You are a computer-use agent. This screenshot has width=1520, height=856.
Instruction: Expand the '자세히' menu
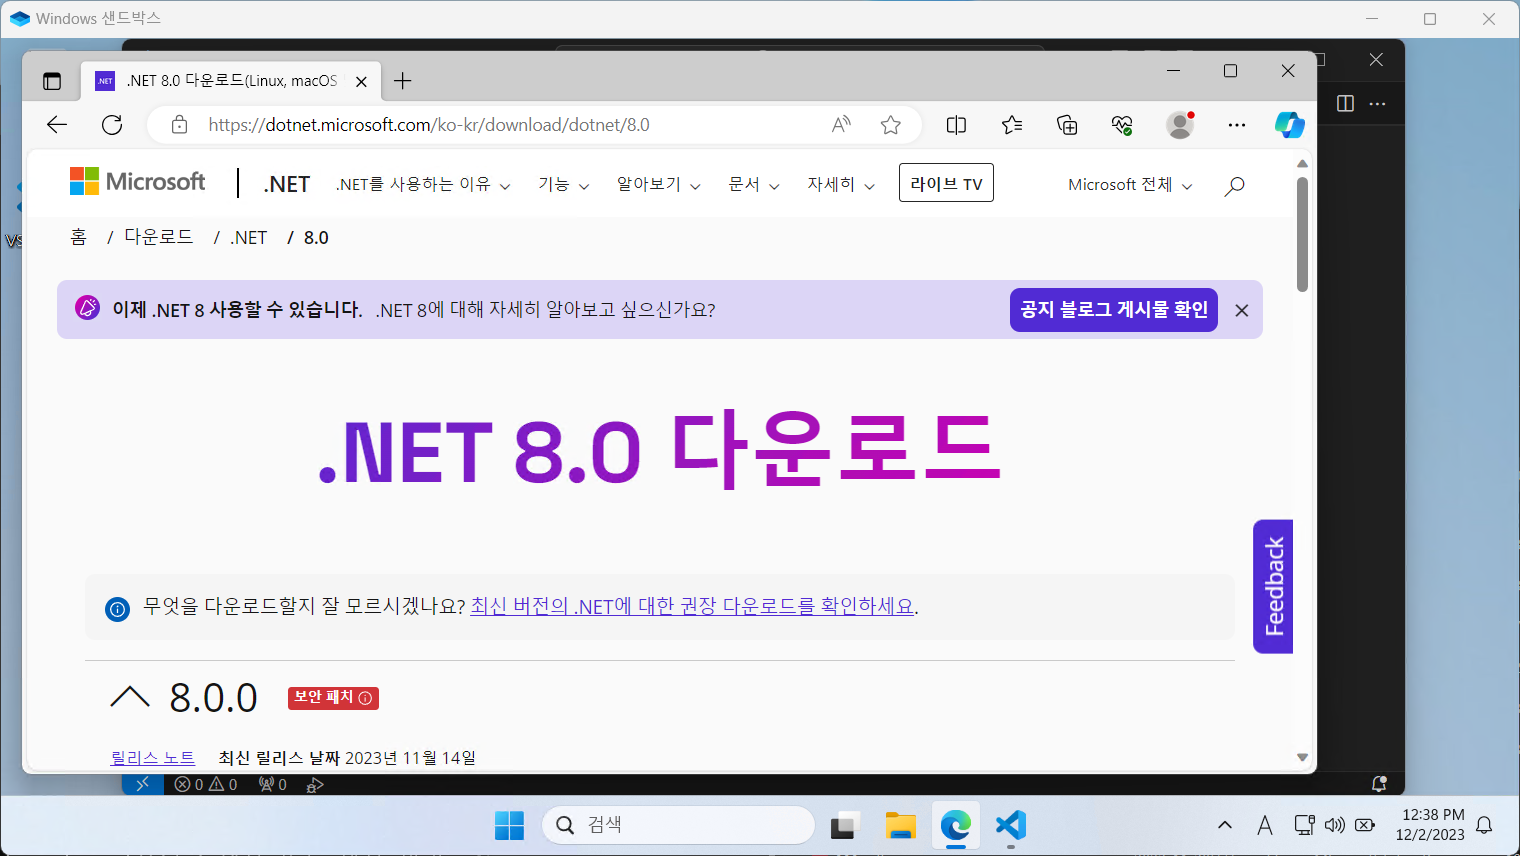(x=841, y=185)
